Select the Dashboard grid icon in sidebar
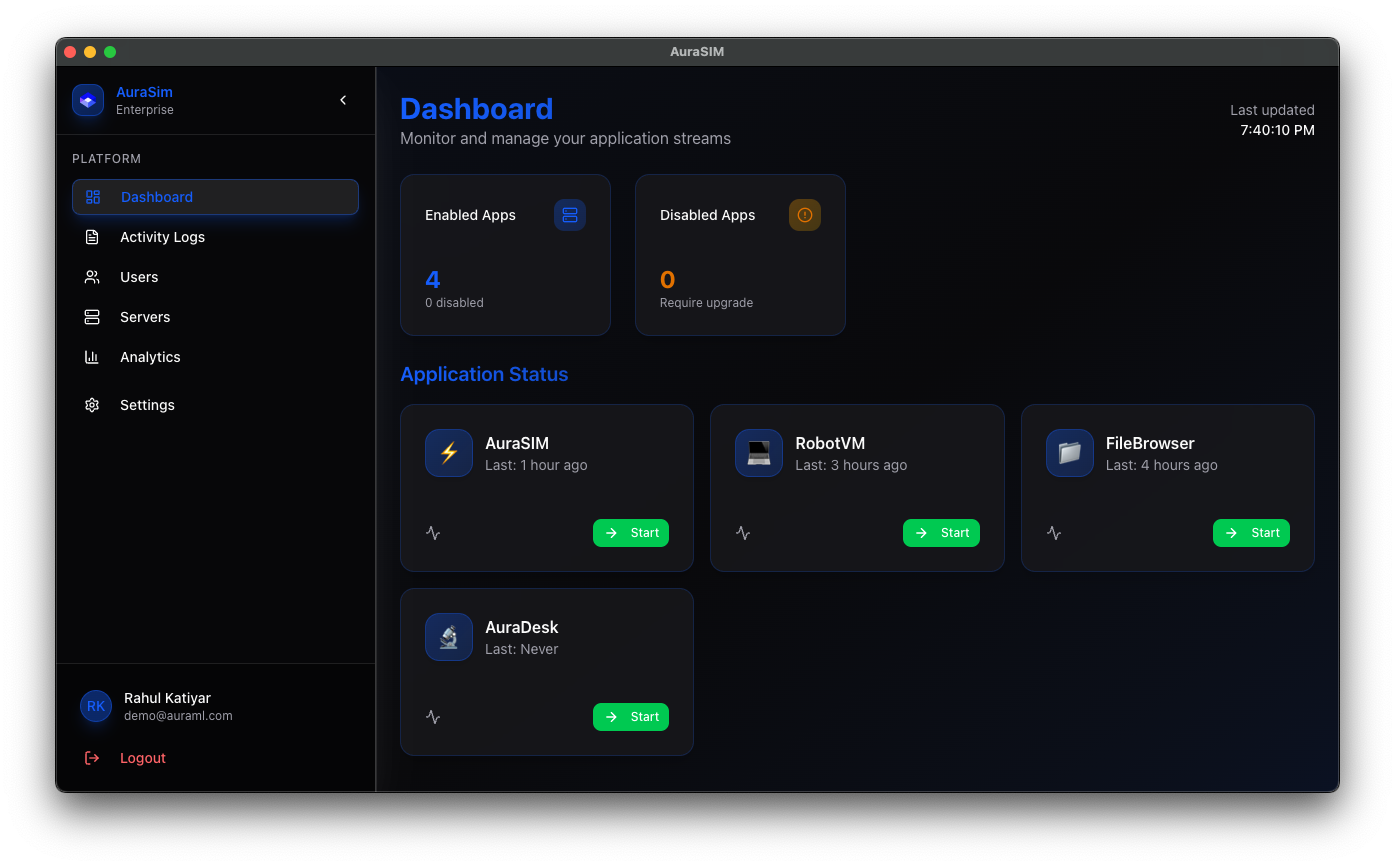Screen dimensions: 1395x866 click(x=92, y=197)
